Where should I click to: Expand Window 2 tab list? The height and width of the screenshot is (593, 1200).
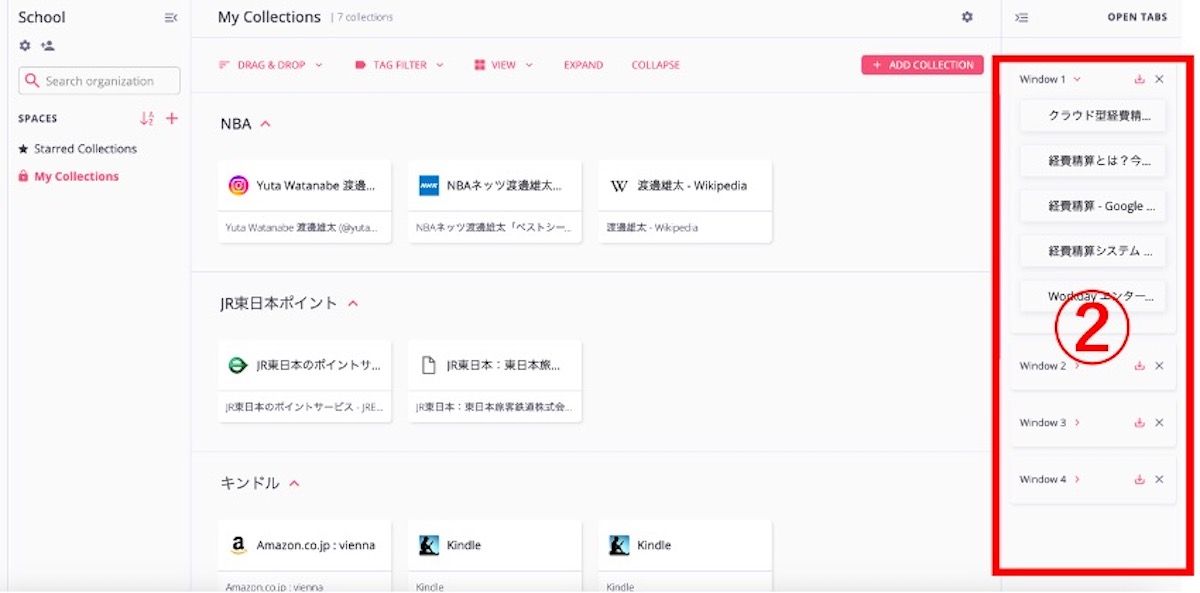tap(1077, 366)
